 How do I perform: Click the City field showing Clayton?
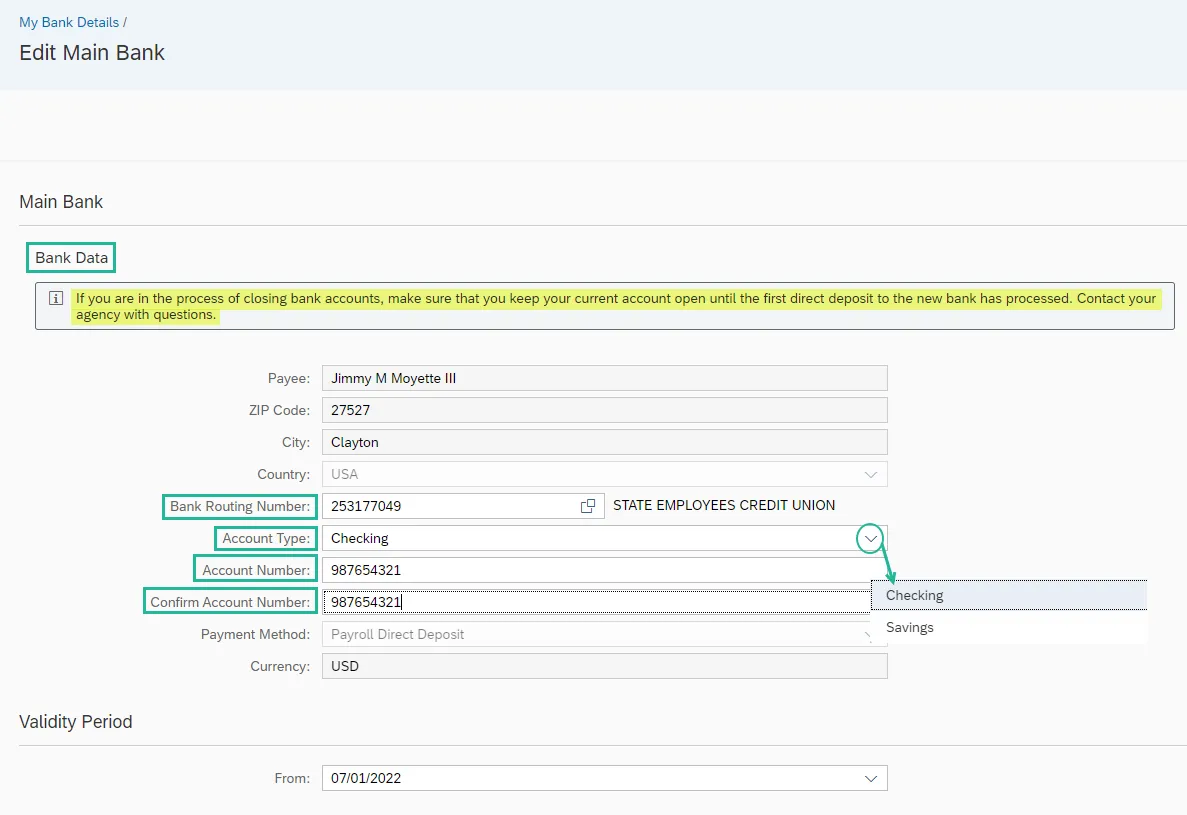click(604, 442)
